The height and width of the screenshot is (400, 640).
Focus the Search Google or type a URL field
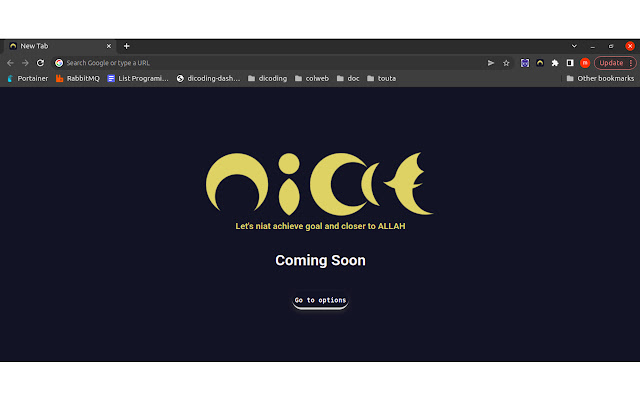[271, 63]
